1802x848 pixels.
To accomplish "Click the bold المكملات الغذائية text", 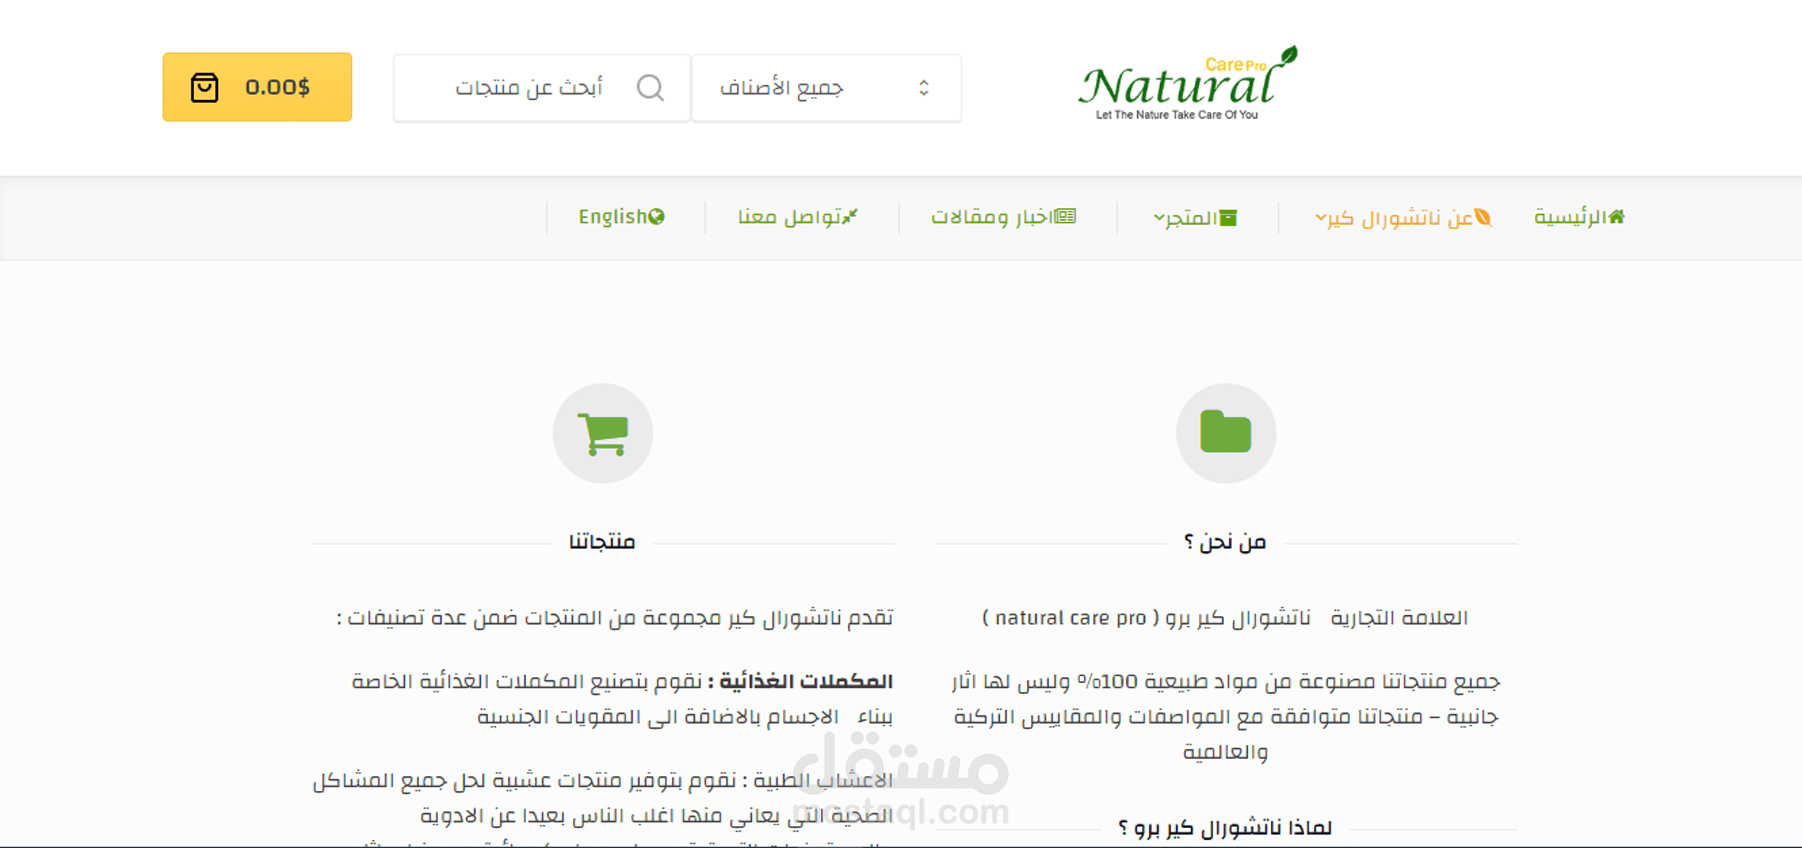I will tap(806, 681).
